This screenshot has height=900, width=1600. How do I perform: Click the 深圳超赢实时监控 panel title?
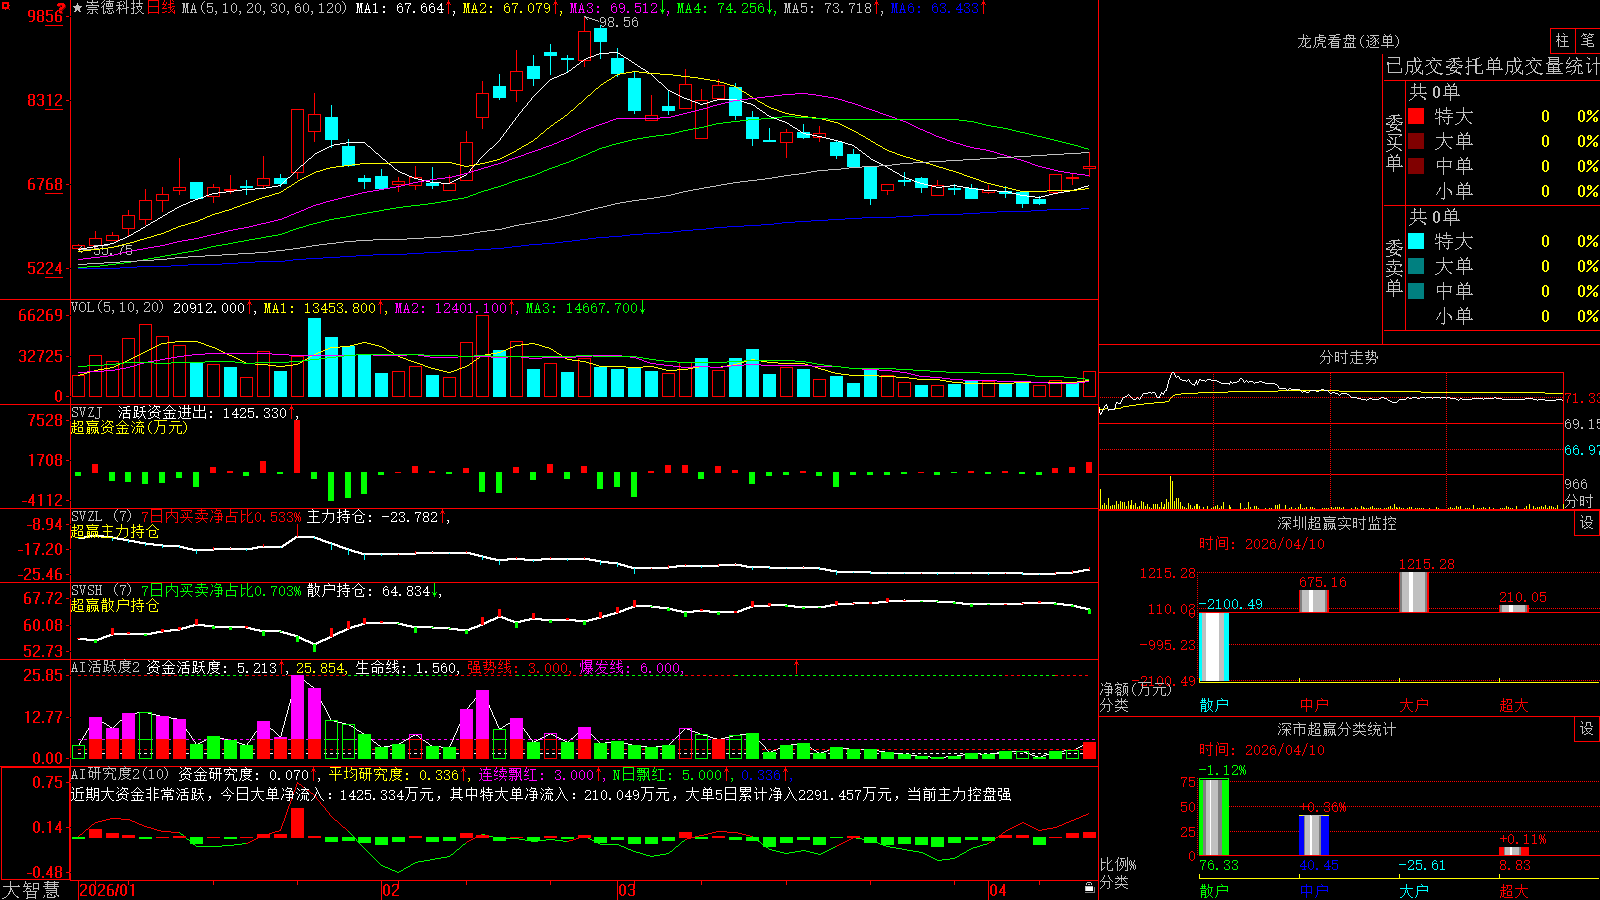coord(1337,523)
